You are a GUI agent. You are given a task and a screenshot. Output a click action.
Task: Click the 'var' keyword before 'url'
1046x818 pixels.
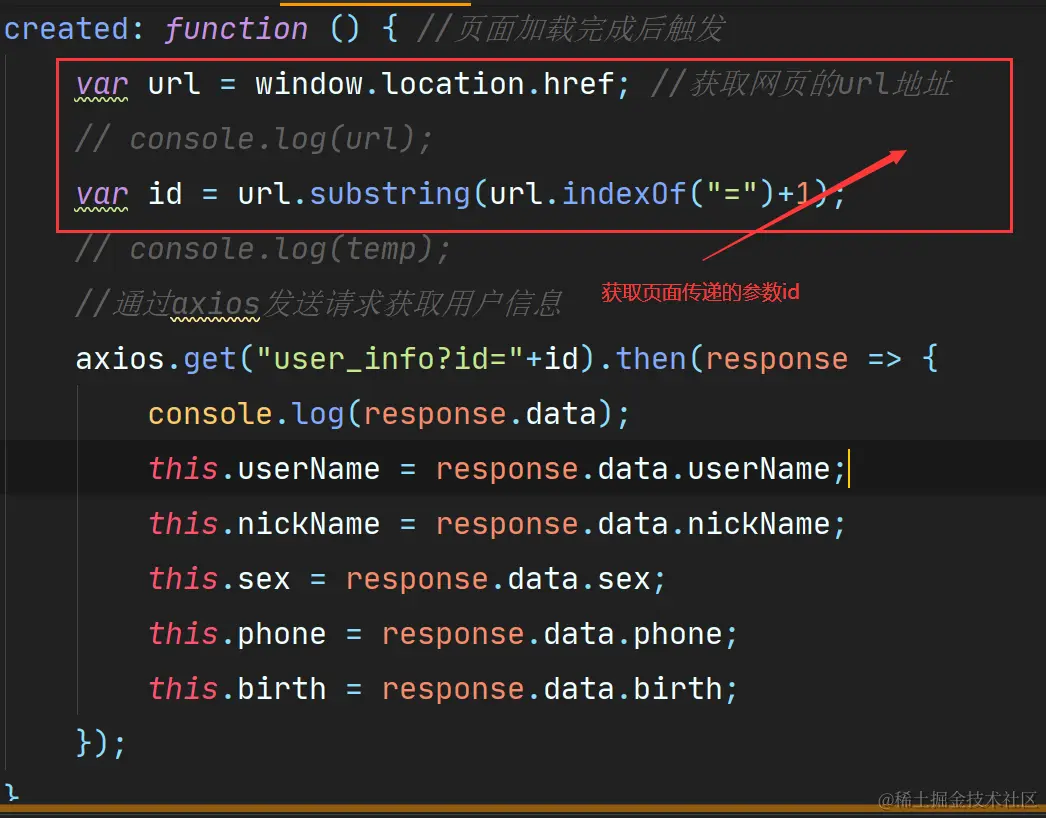(x=101, y=85)
